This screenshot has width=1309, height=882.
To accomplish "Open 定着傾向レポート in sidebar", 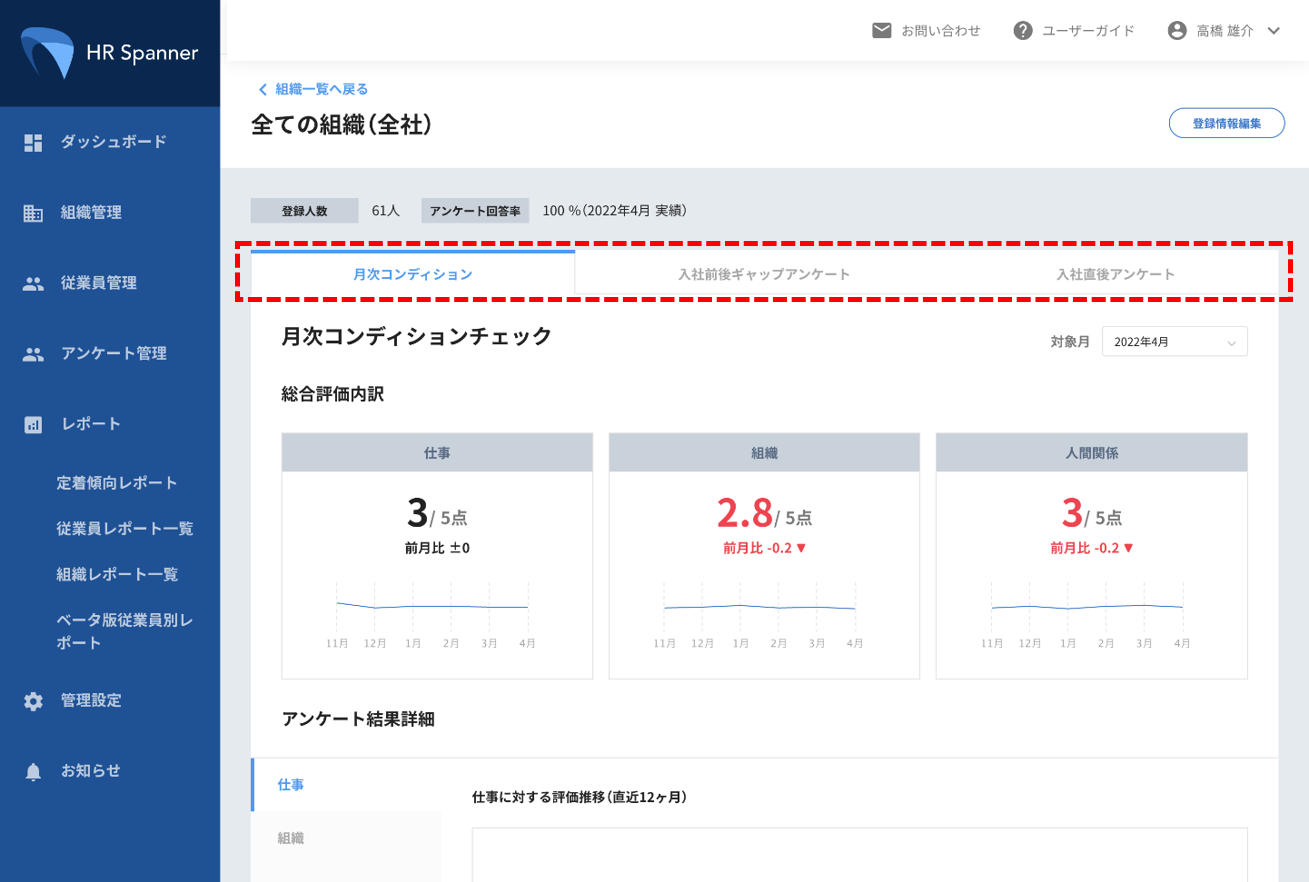I will click(x=117, y=483).
